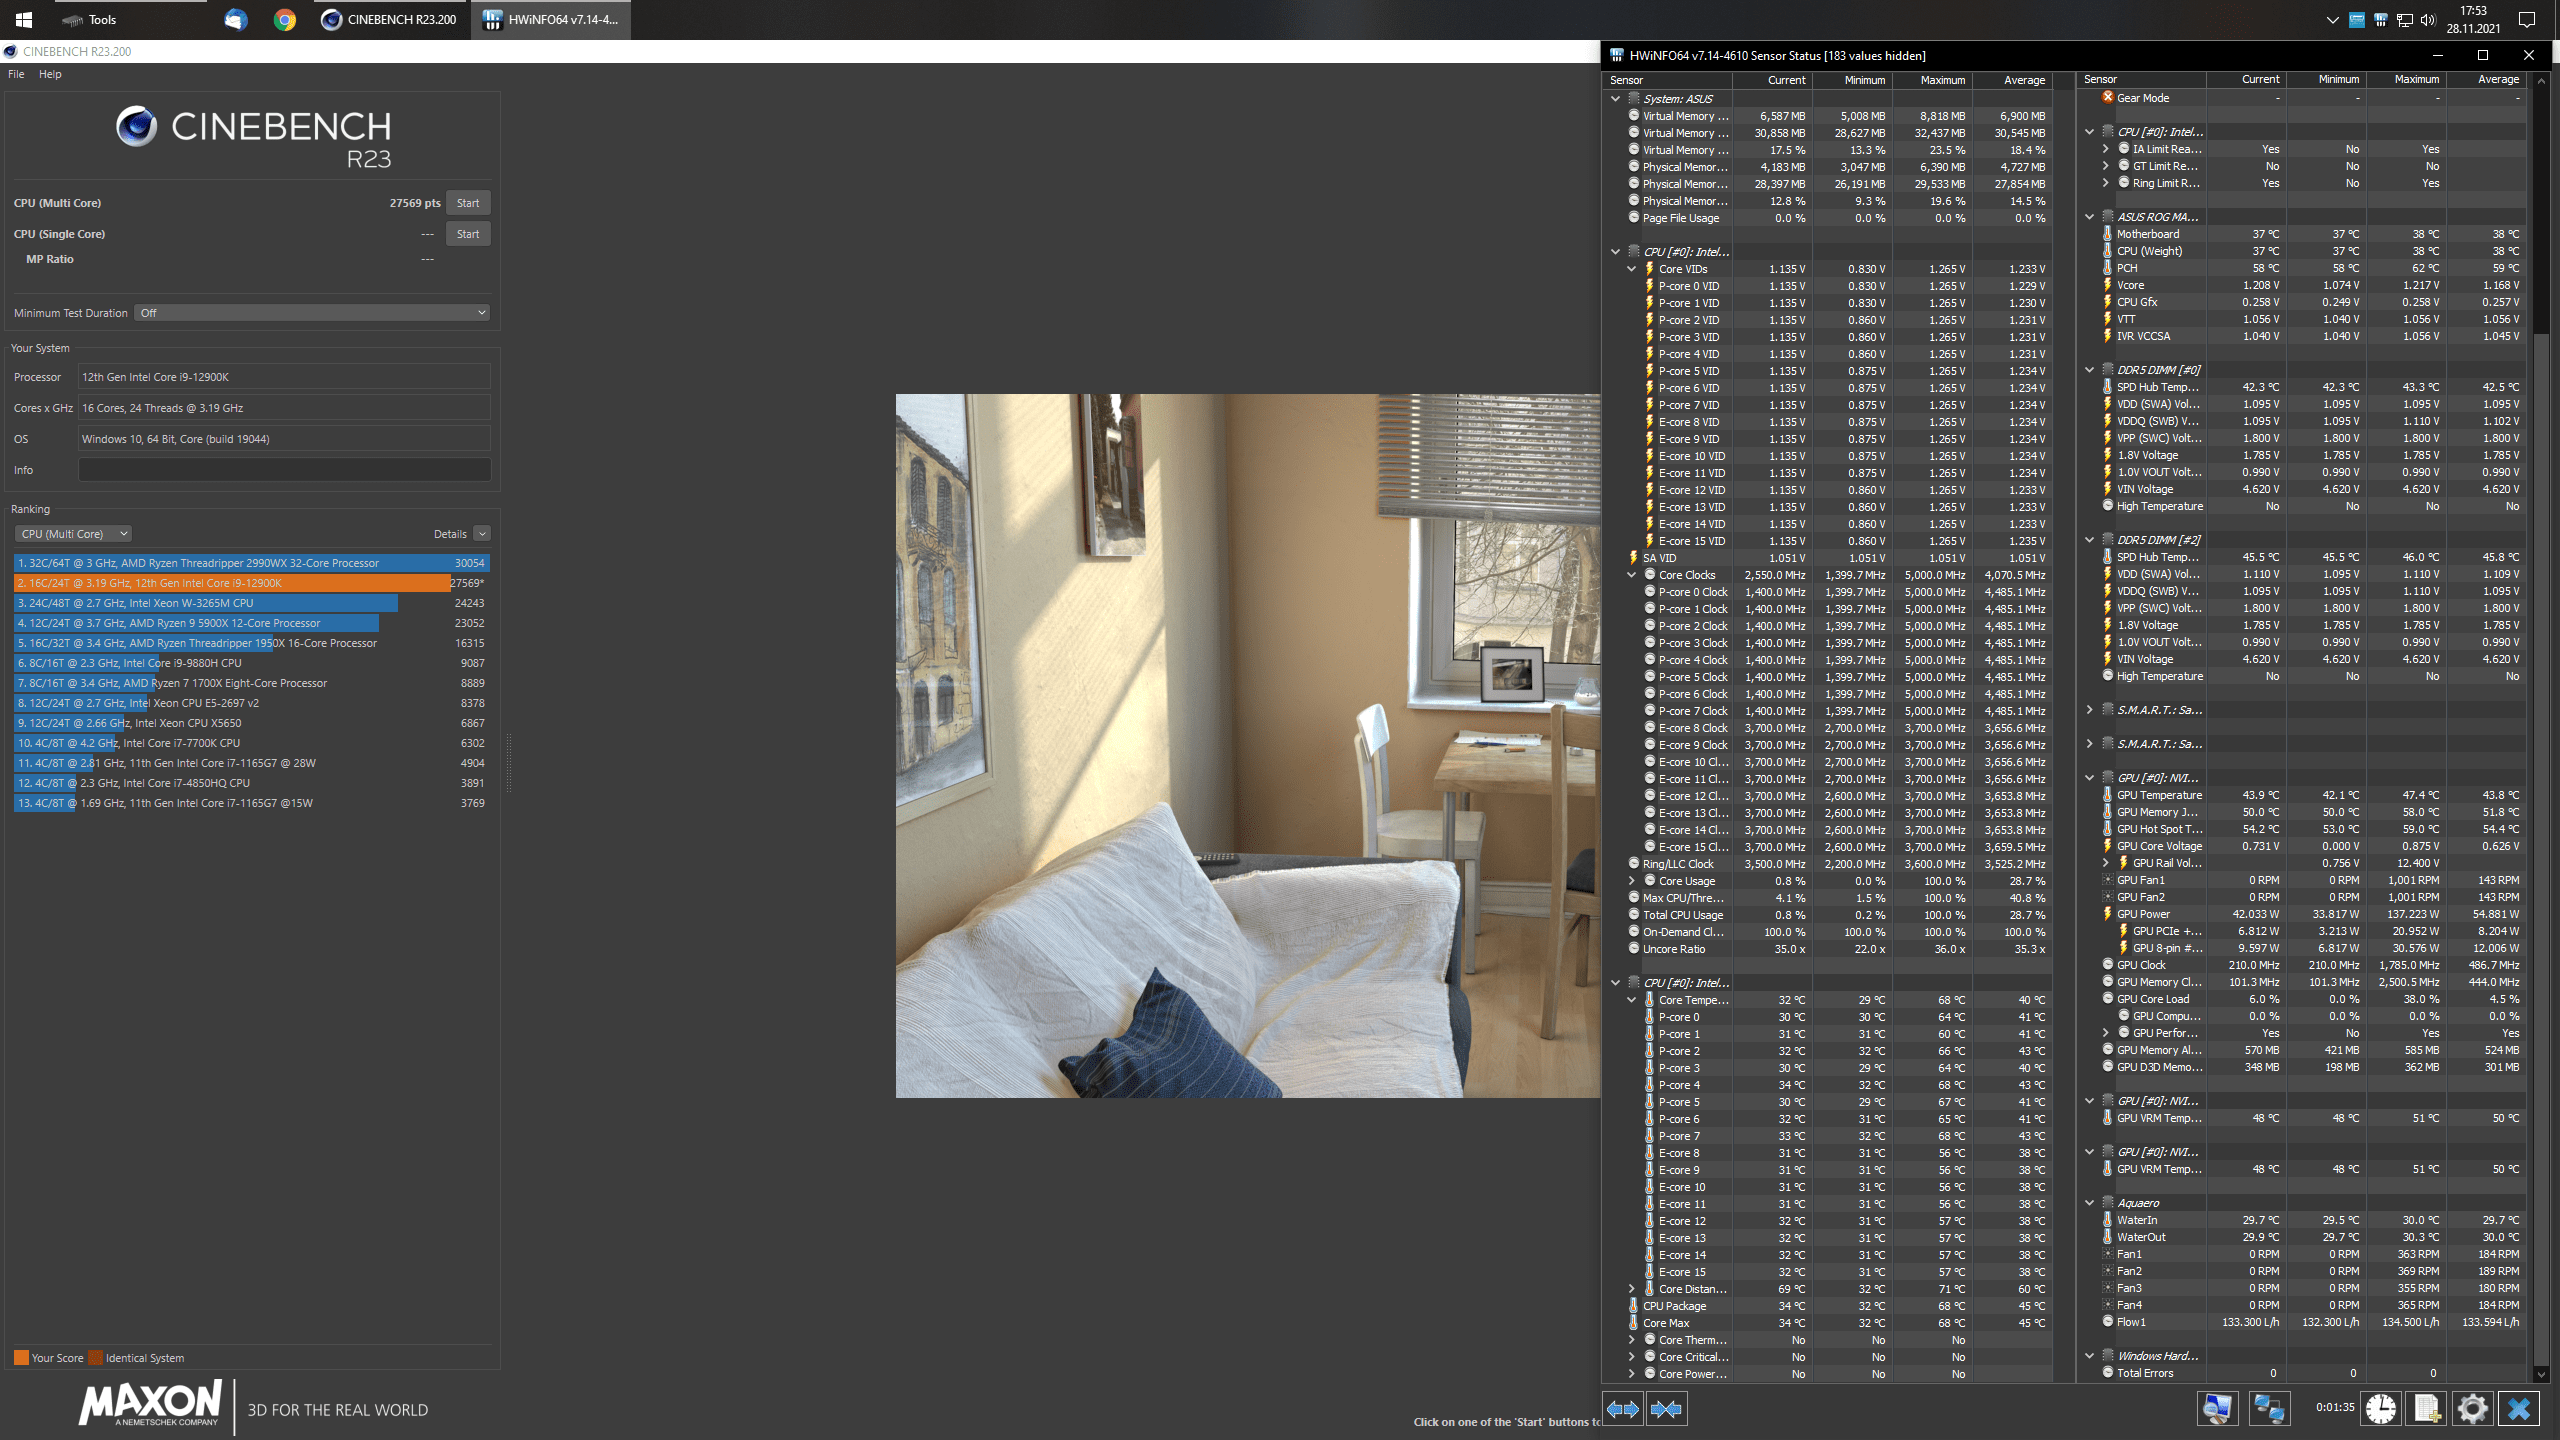Start logging with sheet-plus icon

2427,1409
